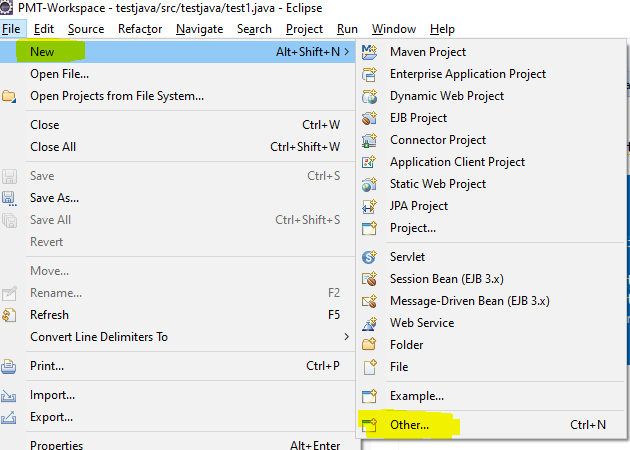Click the Other... wizard icon
Viewport: 630px width, 450px height.
[369, 425]
